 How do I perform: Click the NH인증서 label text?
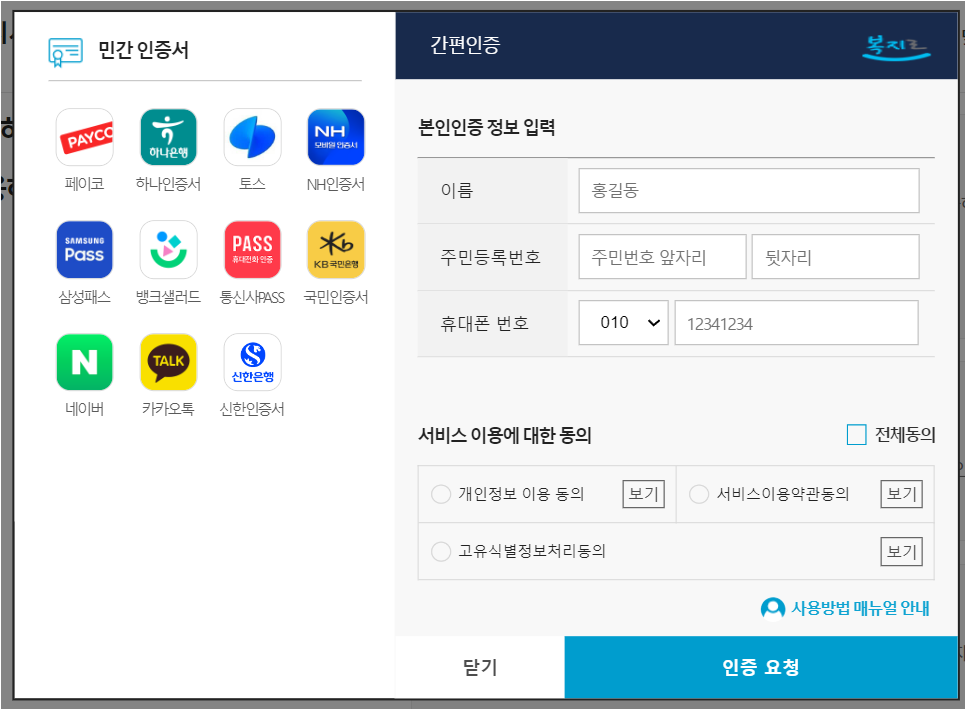pyautogui.click(x=336, y=184)
